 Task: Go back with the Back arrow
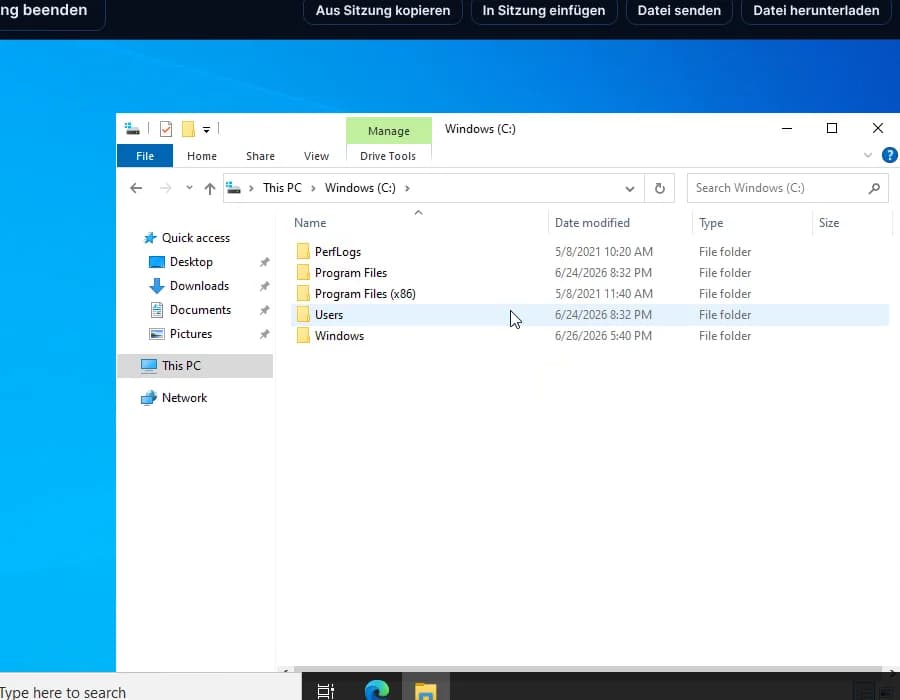[136, 188]
